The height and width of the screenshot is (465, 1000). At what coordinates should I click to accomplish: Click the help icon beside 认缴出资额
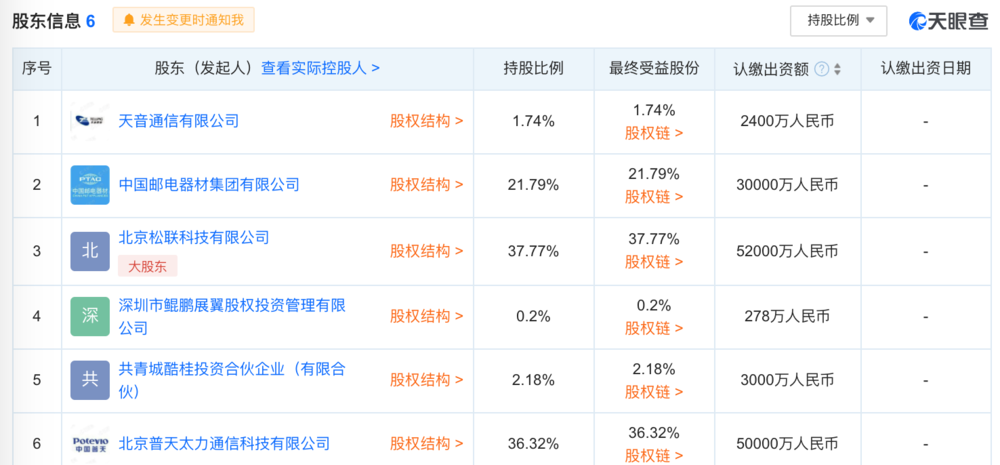[822, 69]
